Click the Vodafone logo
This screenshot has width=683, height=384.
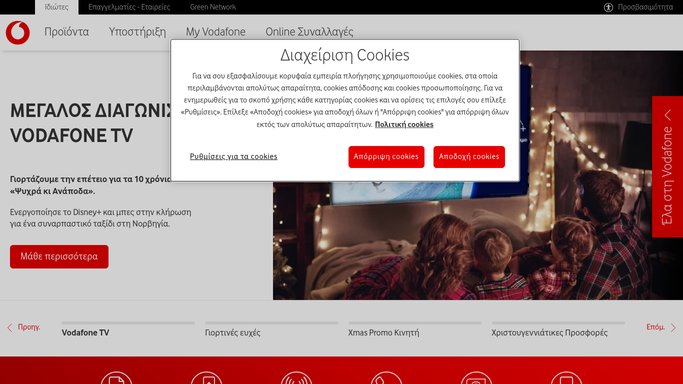[18, 33]
